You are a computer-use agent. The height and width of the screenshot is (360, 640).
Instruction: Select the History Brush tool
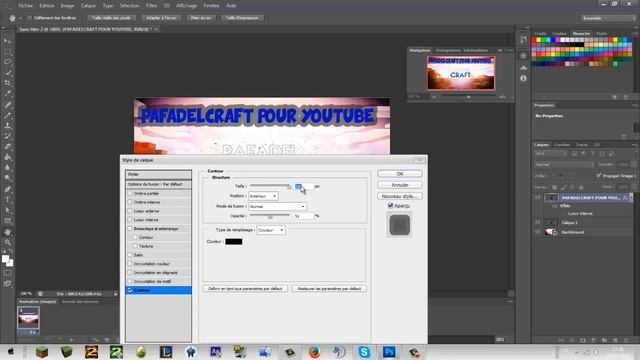tap(7, 136)
